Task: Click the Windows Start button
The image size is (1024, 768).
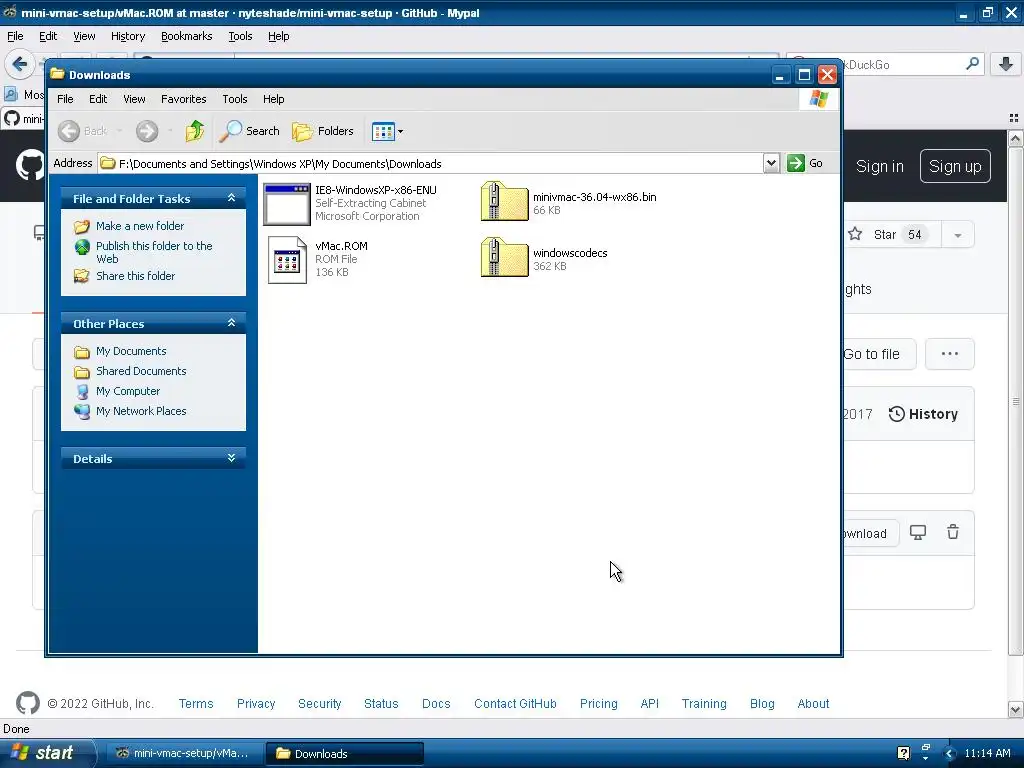Action: [47, 753]
